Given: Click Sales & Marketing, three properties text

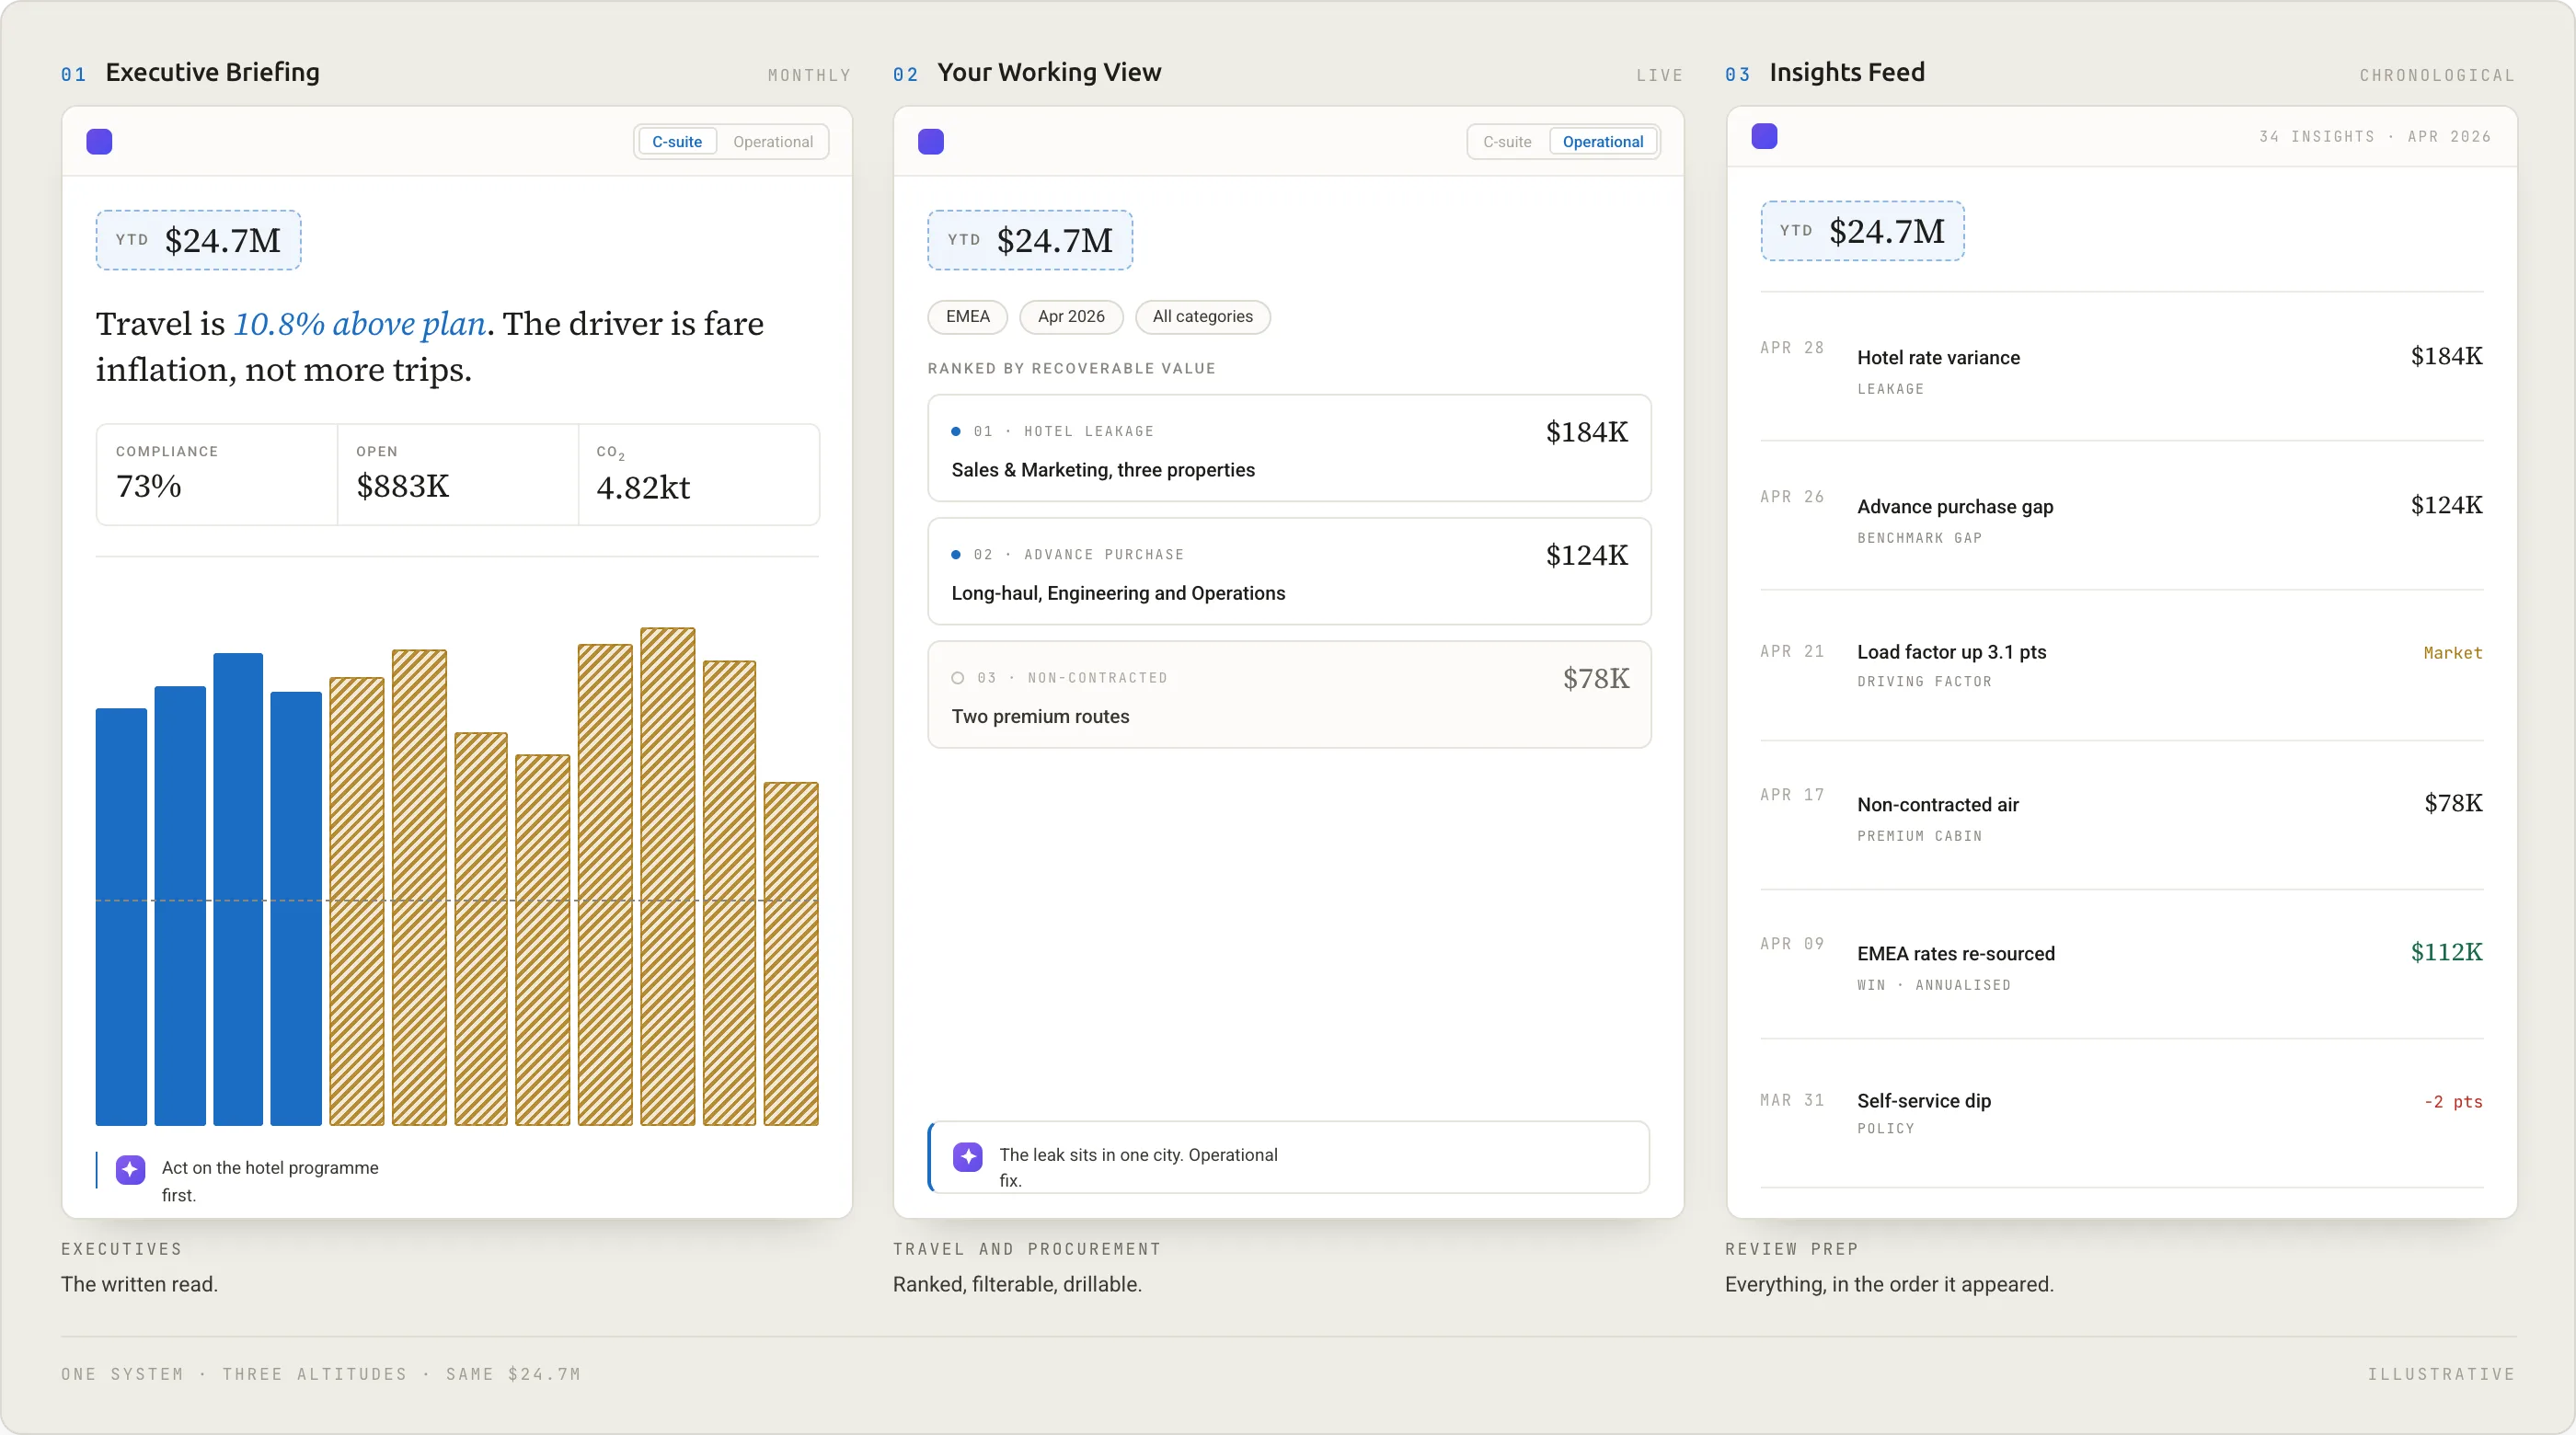Looking at the screenshot, I should (1103, 471).
